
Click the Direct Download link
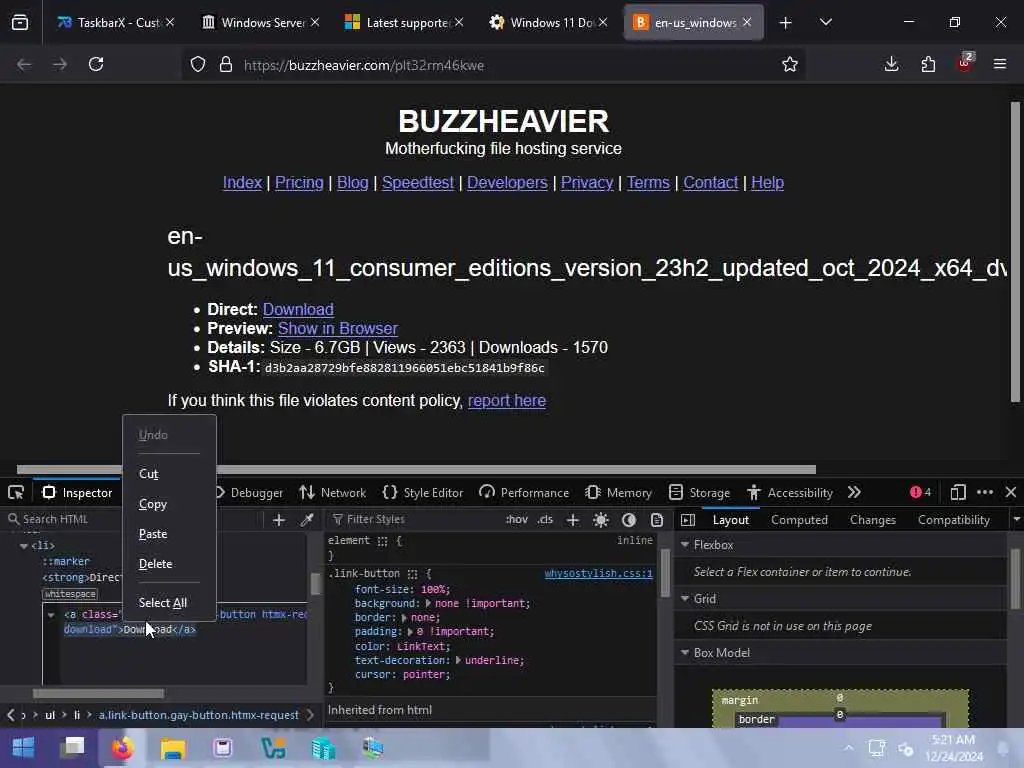[x=298, y=310]
